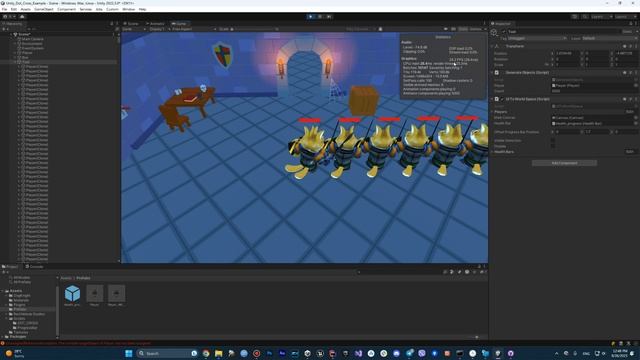Open the Window menu

128,9
